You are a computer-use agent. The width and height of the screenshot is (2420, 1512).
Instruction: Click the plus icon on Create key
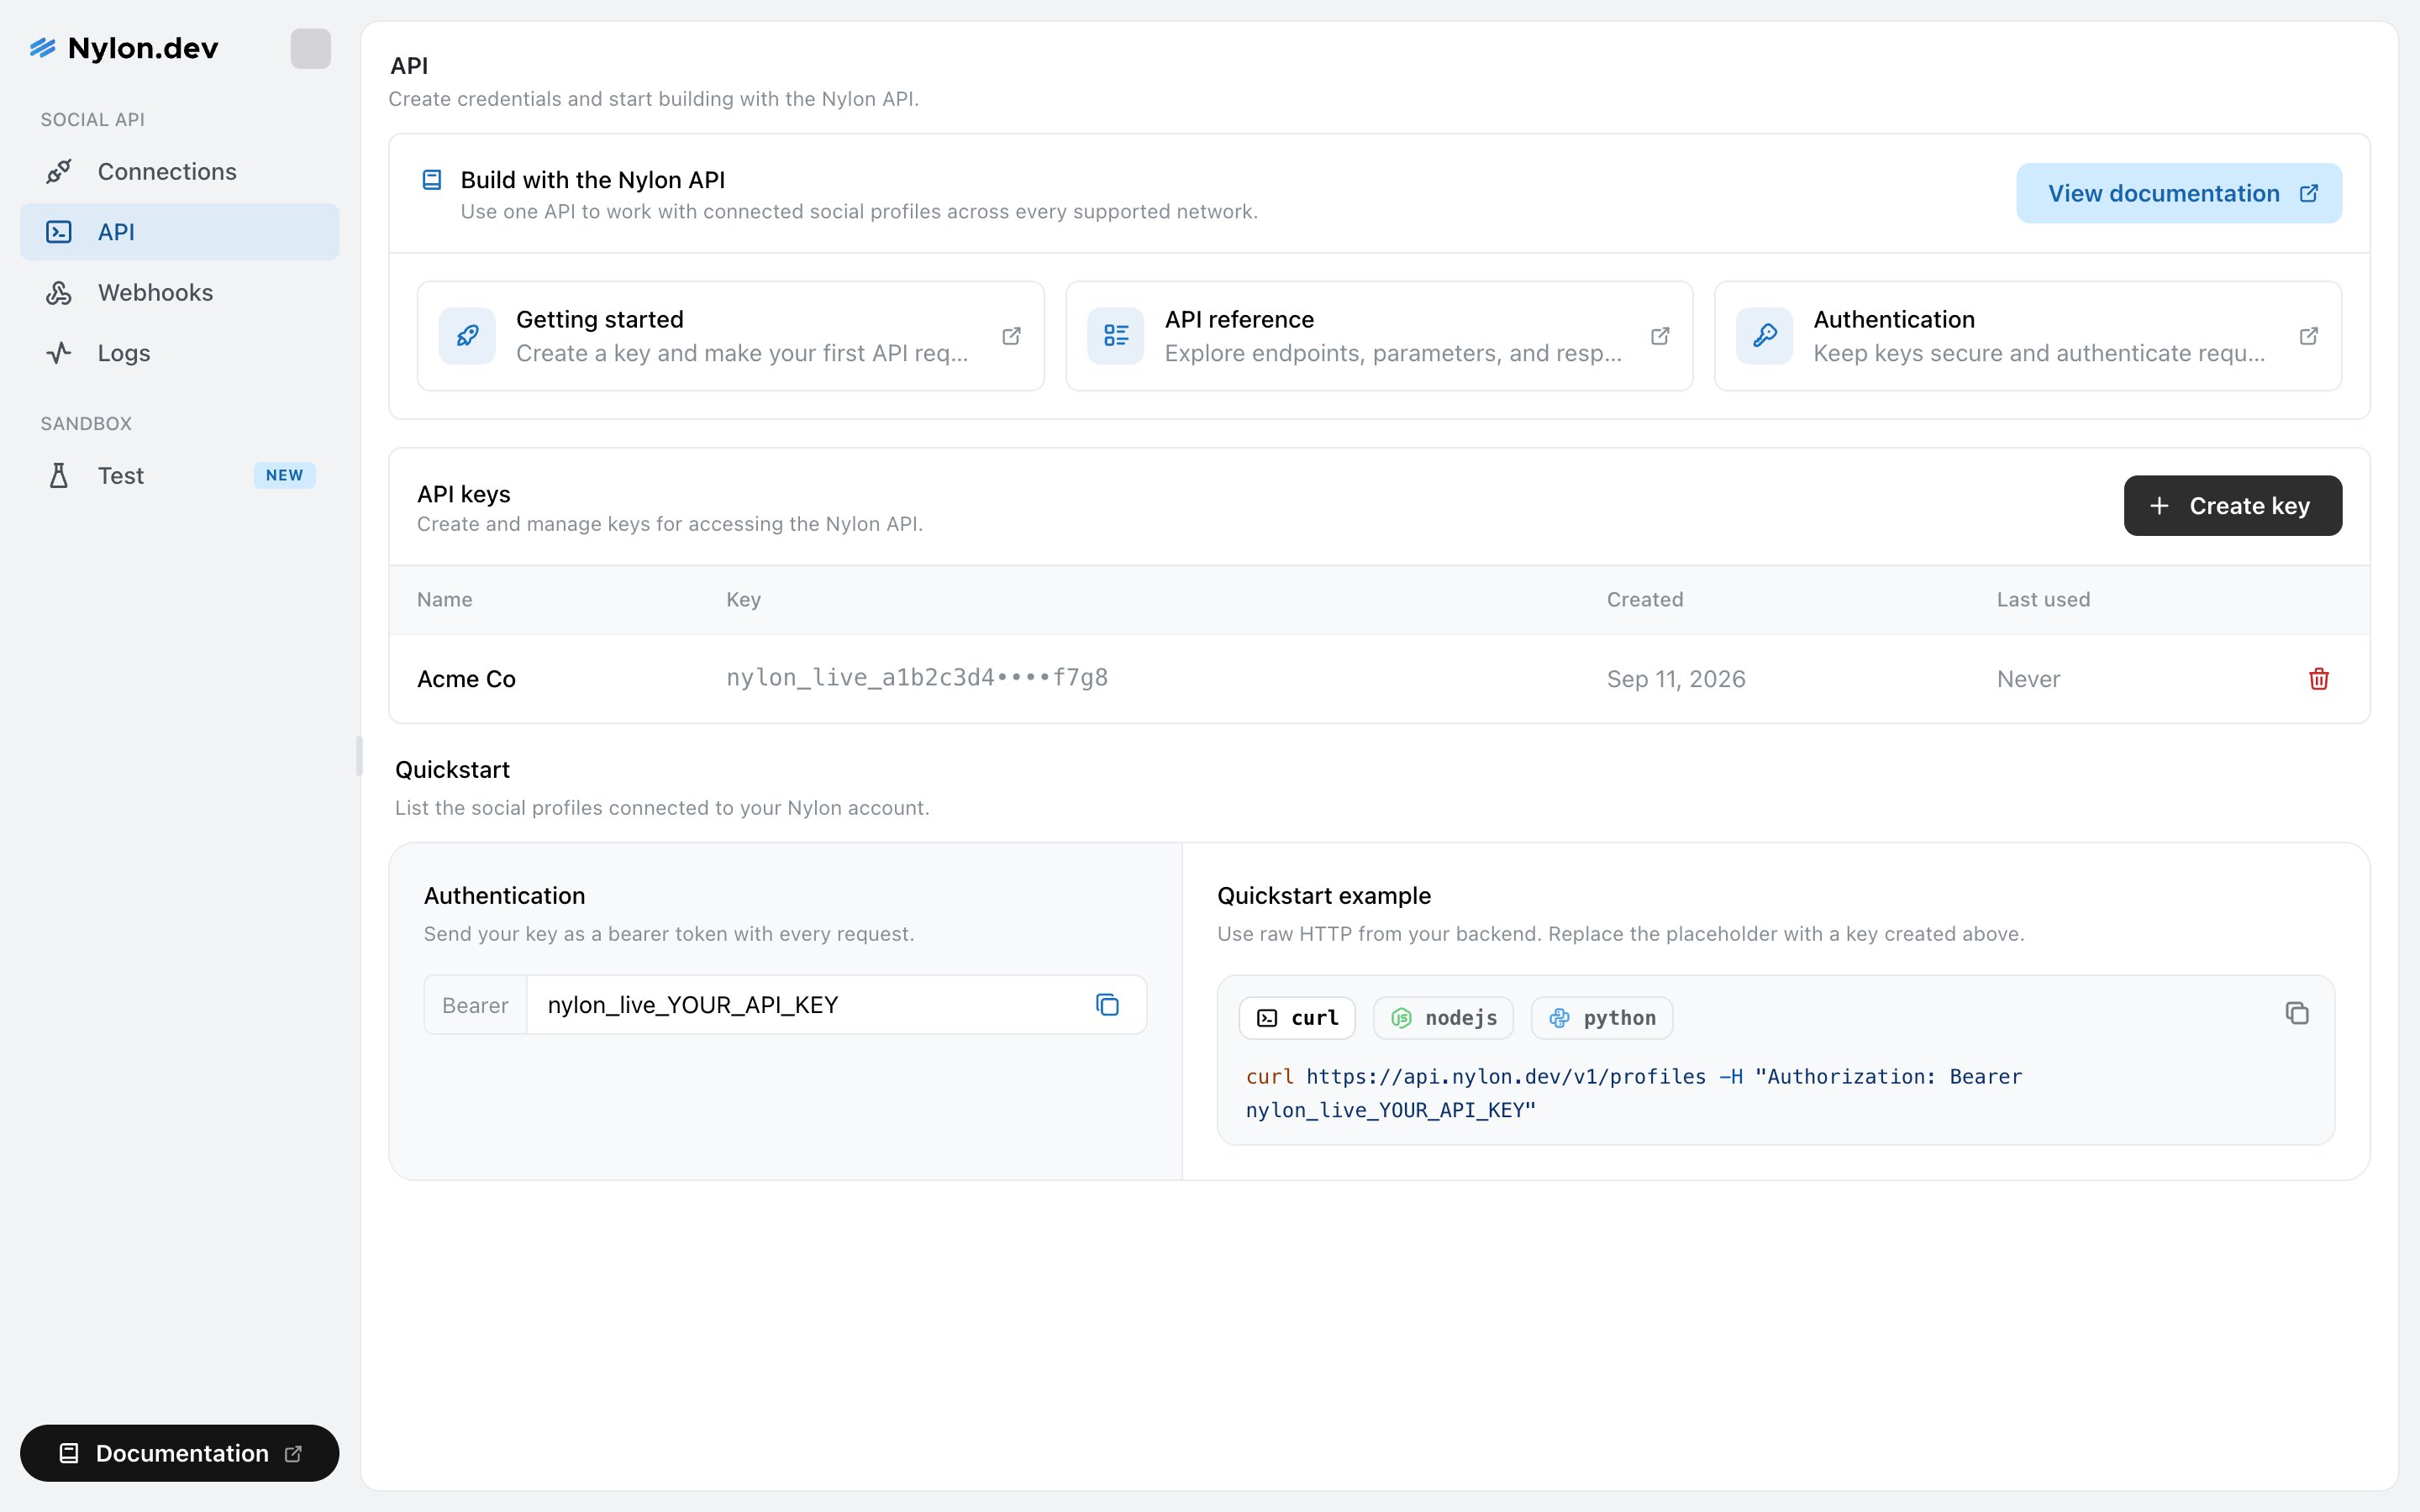point(2159,506)
